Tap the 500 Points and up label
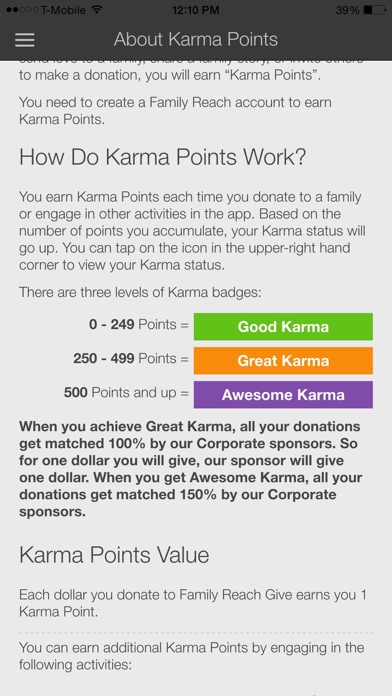Viewport: 392px width, 696px height. click(x=127, y=393)
